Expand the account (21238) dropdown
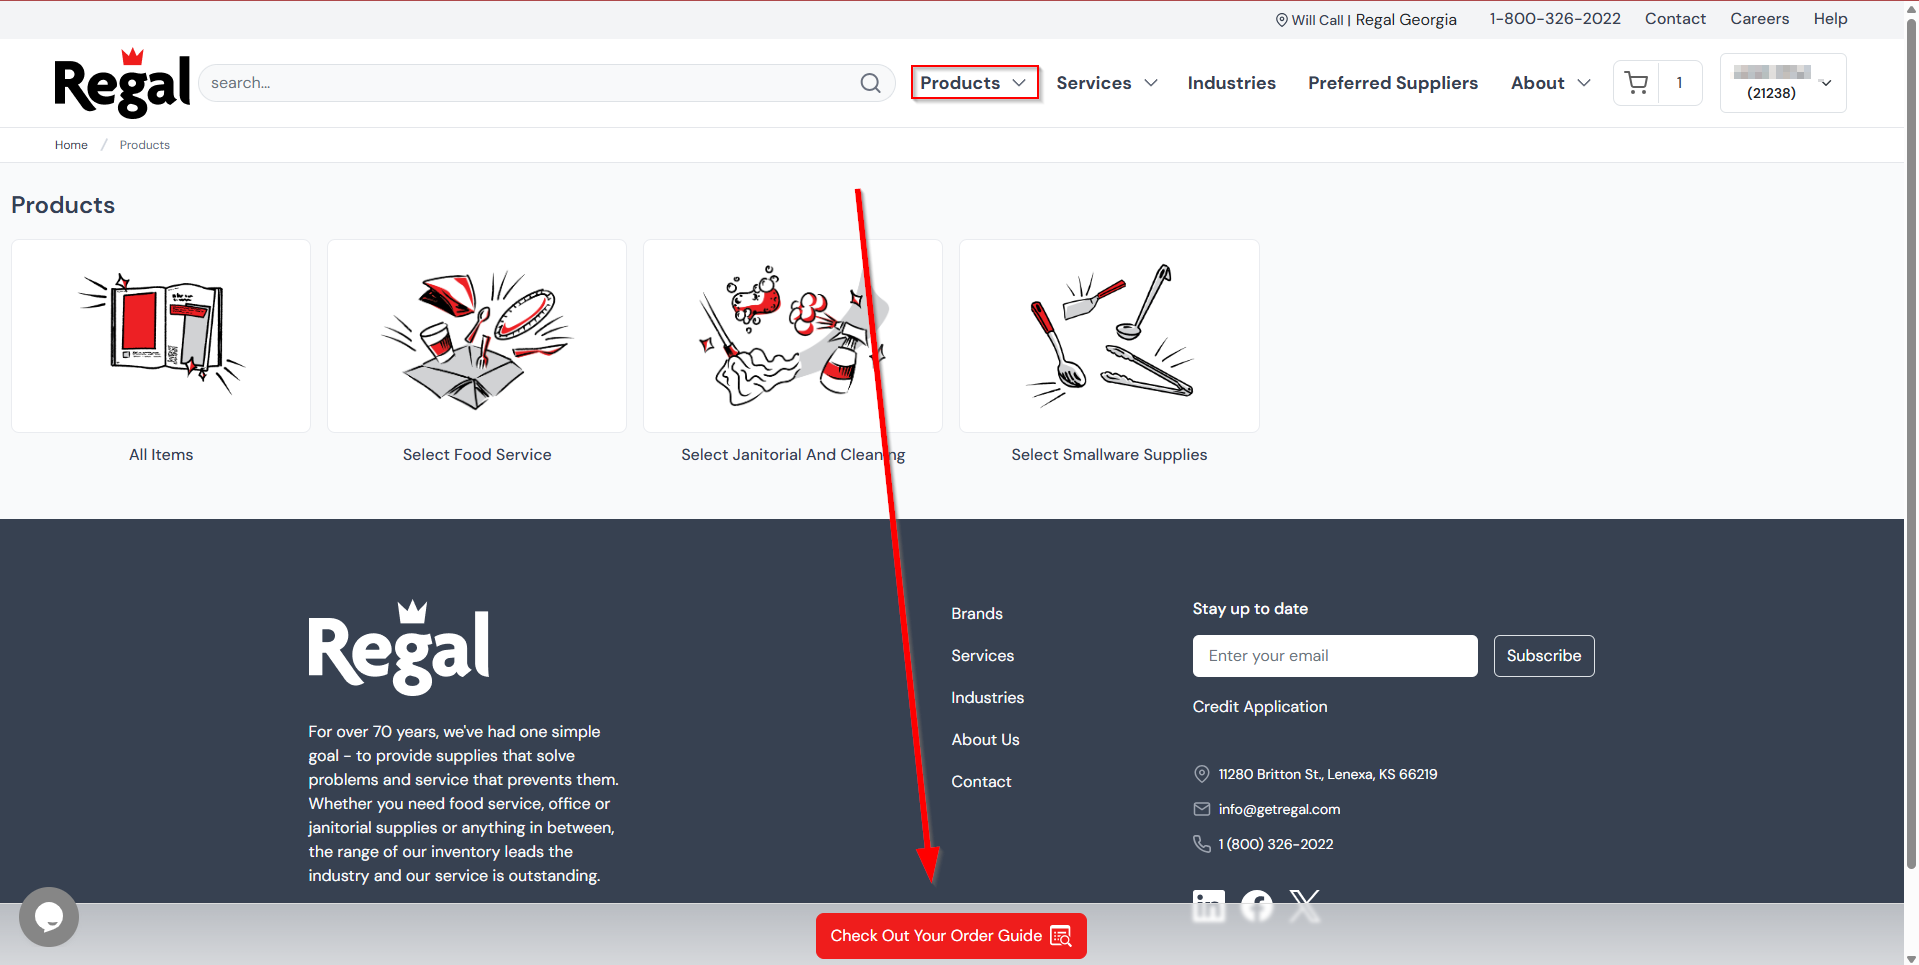 coord(1783,83)
